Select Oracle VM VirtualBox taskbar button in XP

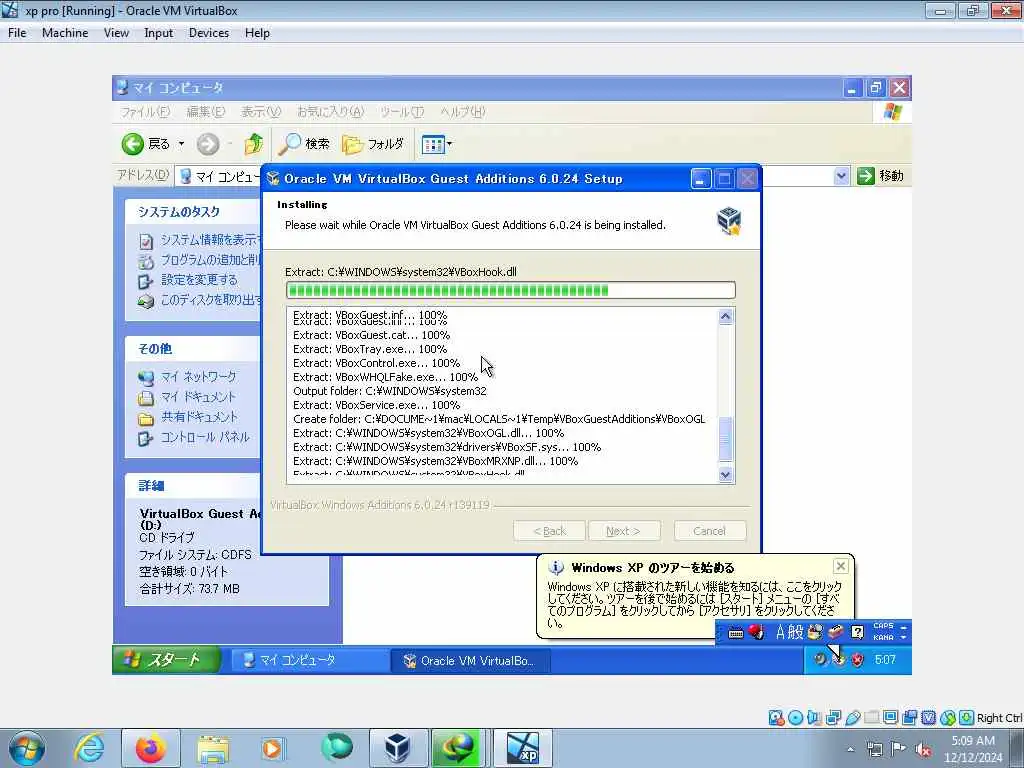click(x=470, y=660)
